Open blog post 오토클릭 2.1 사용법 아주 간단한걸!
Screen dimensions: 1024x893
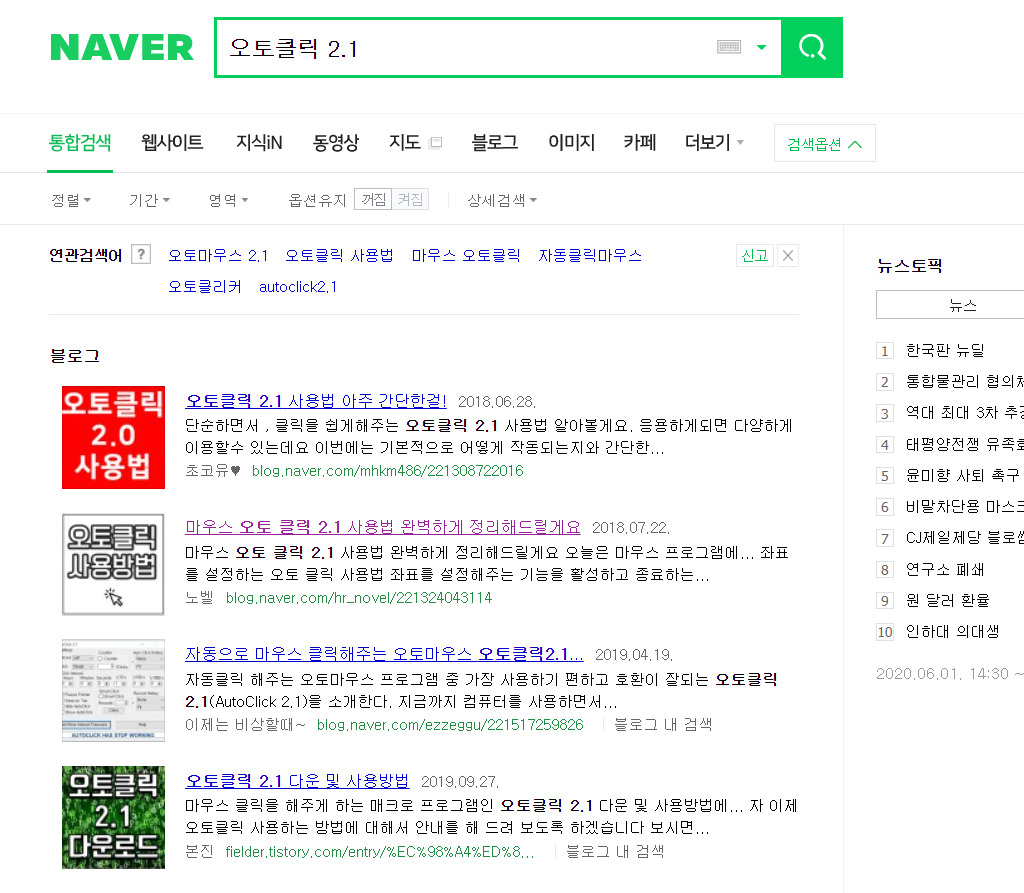316,400
